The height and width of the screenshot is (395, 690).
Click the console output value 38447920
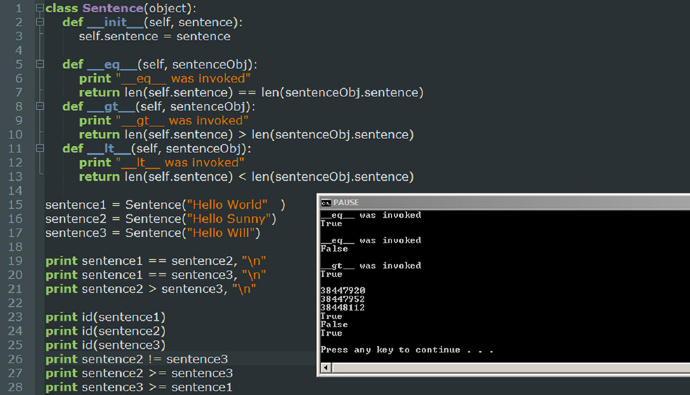click(x=343, y=291)
